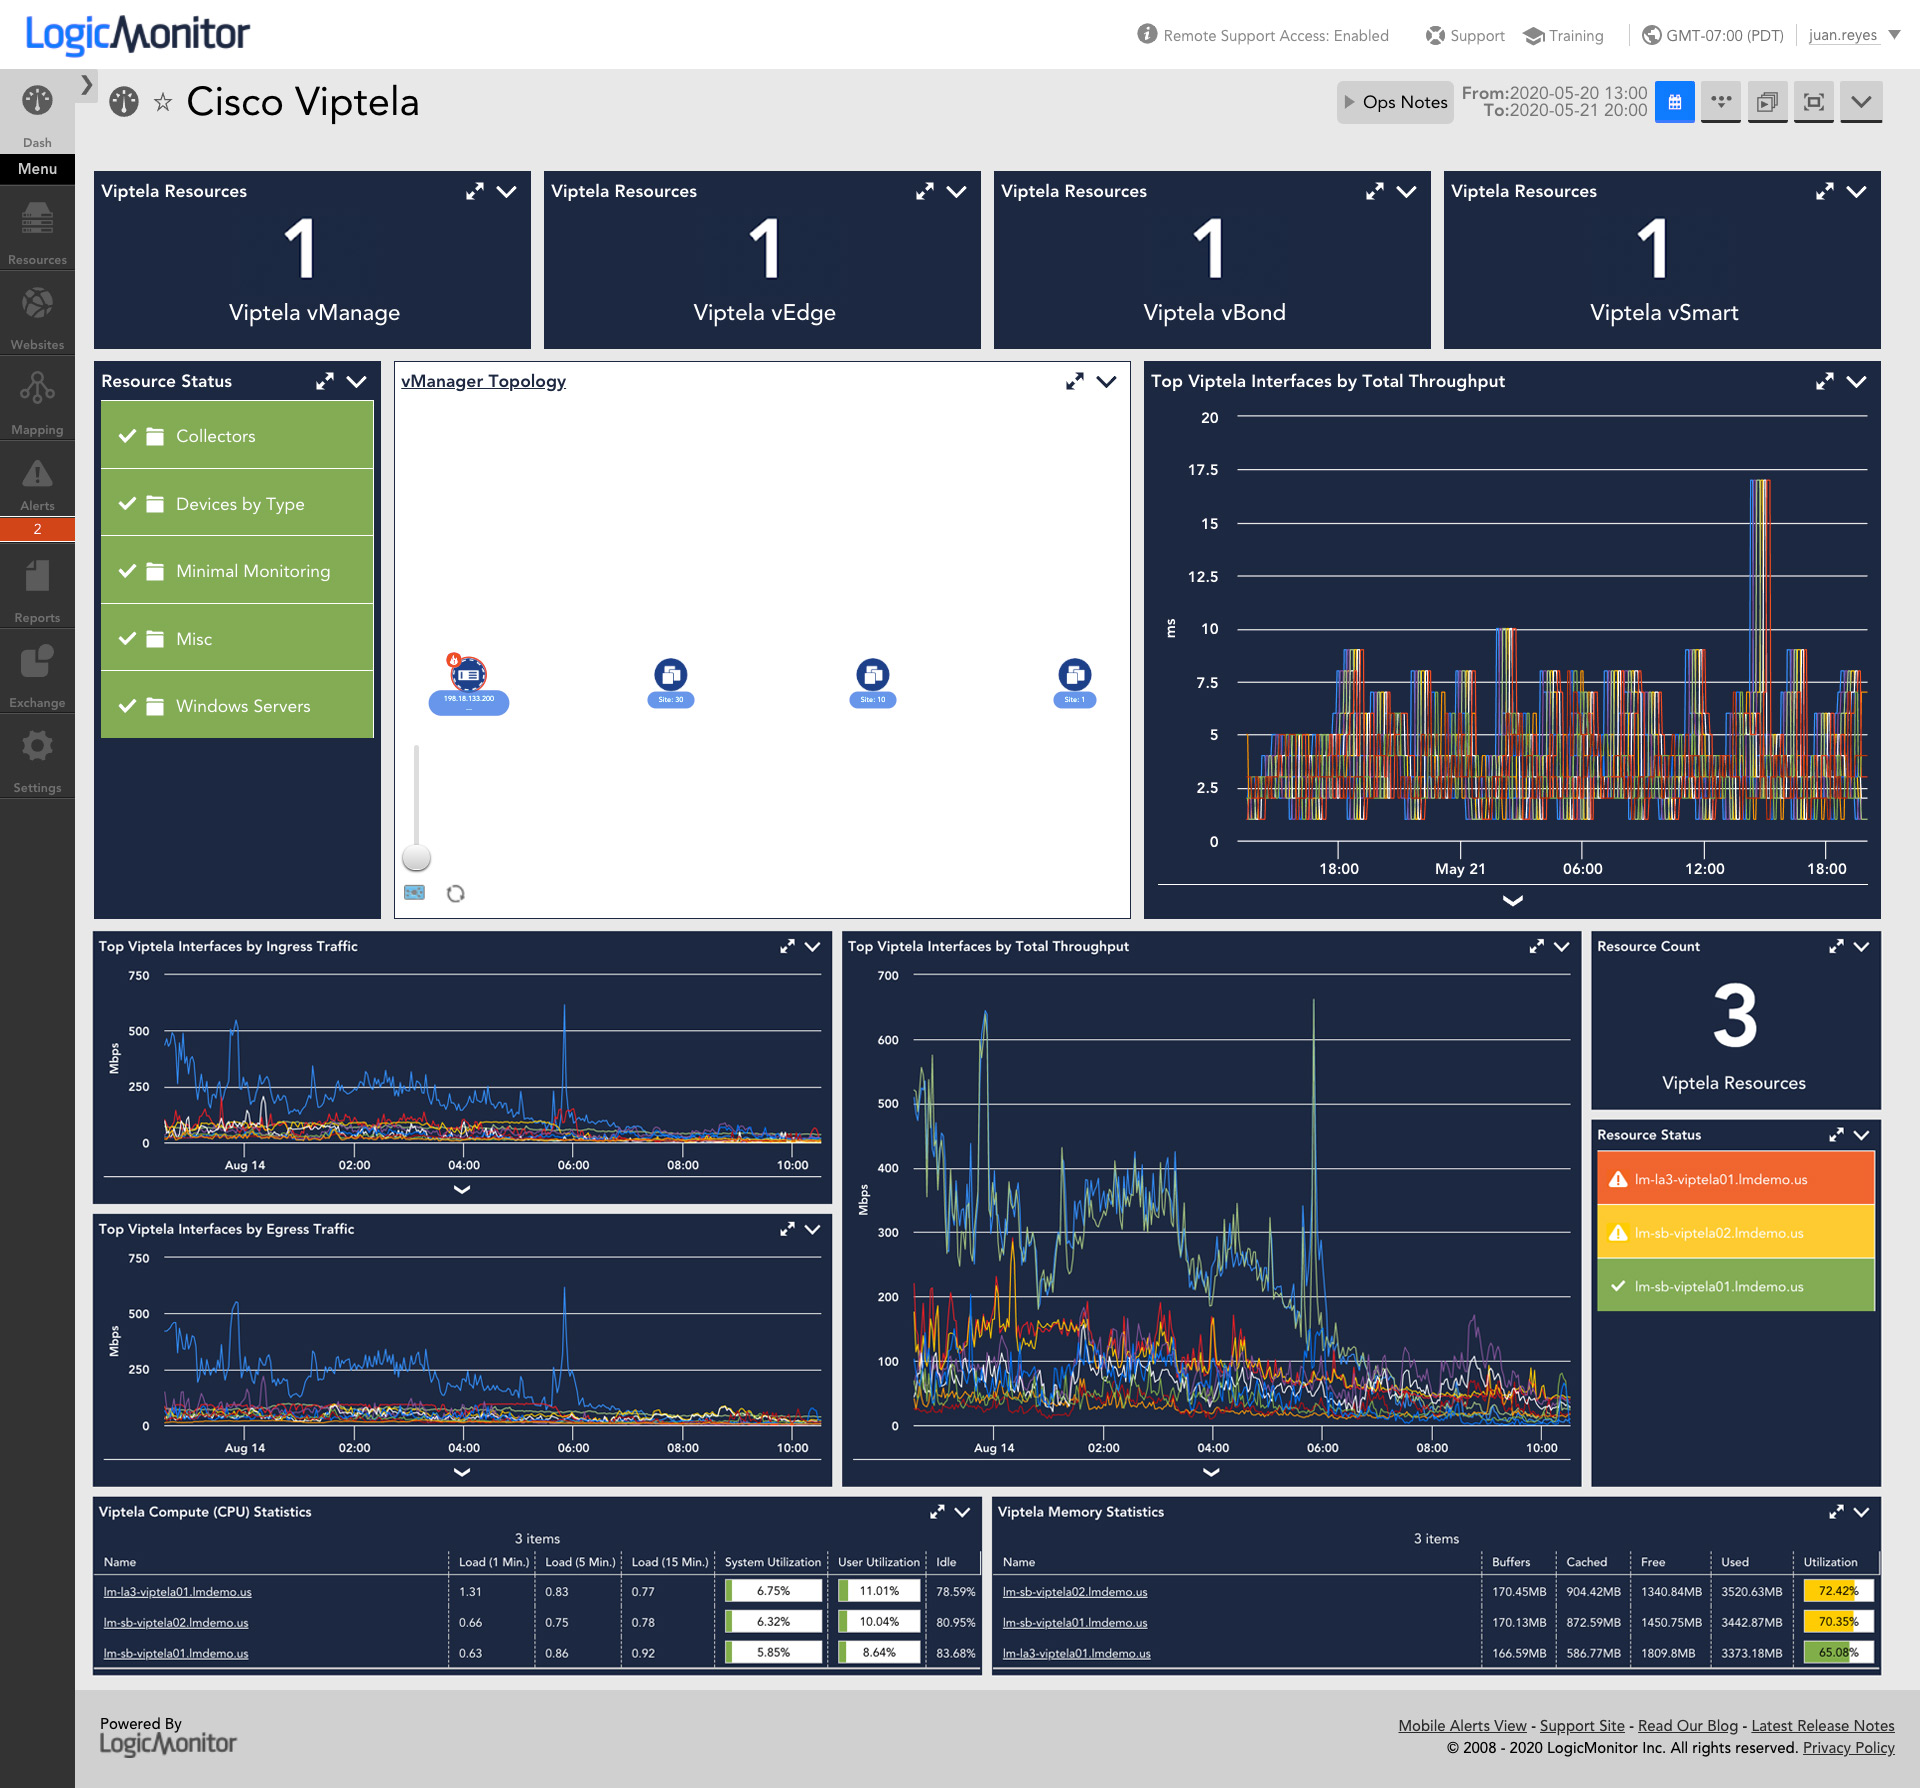
Task: Open Viptela vManage widget dropdown menu
Action: tap(507, 191)
